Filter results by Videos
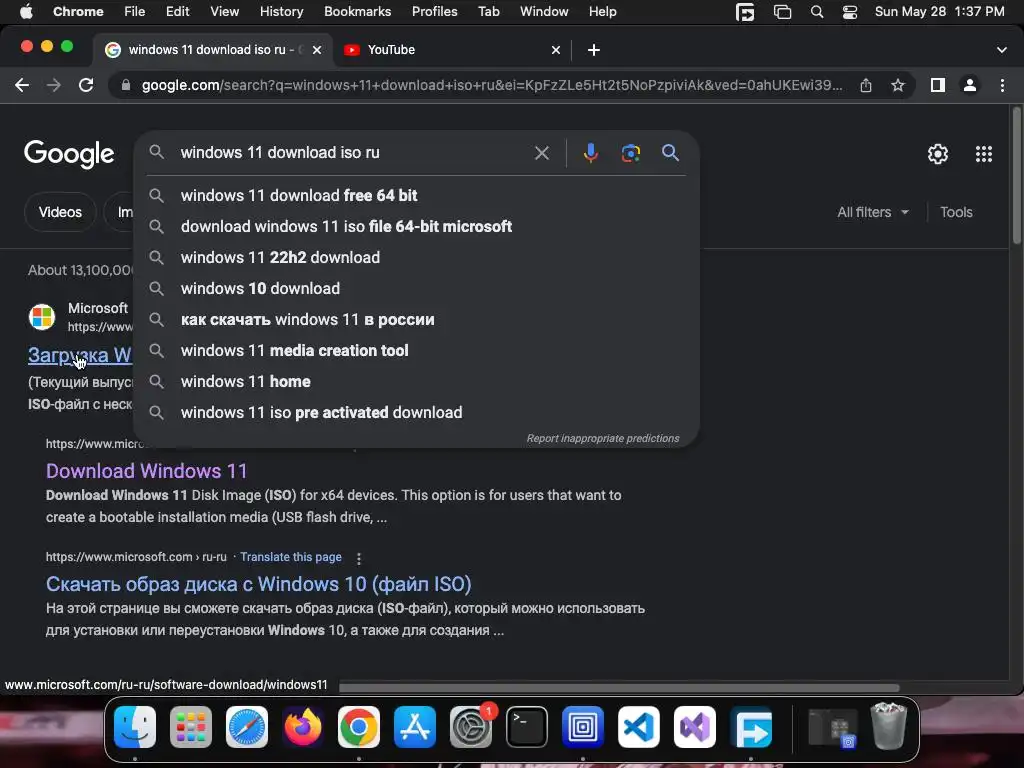 point(60,212)
